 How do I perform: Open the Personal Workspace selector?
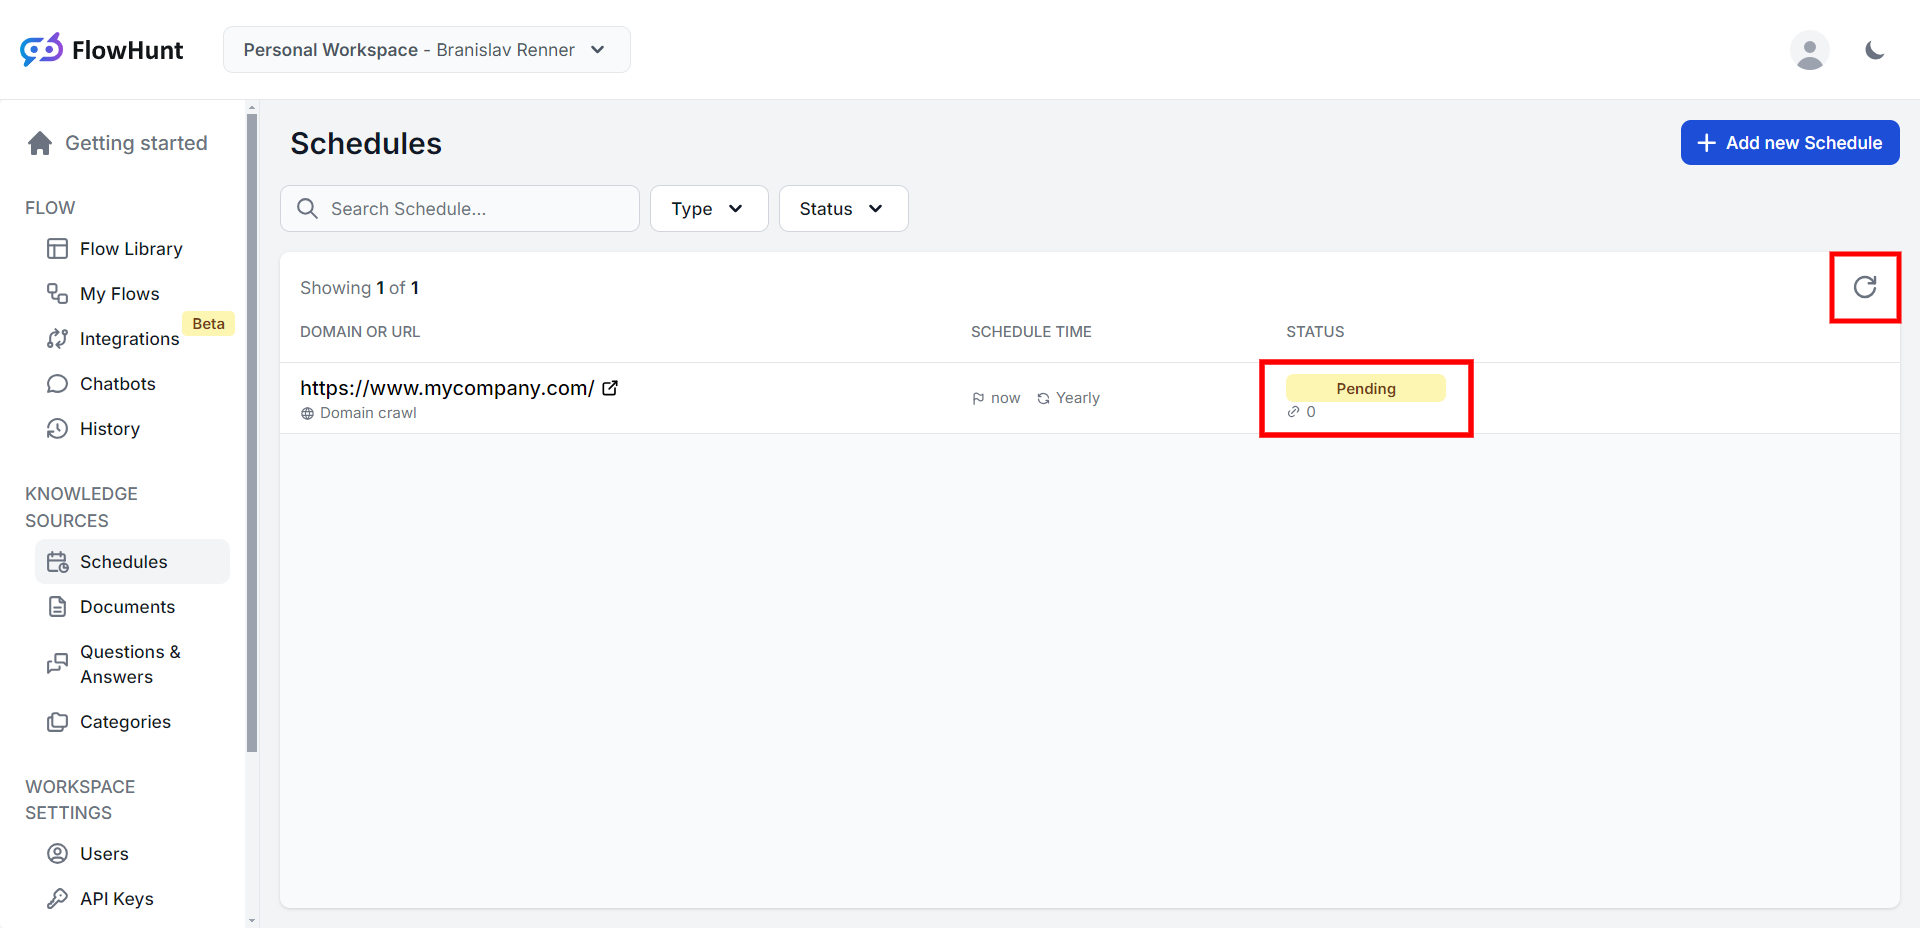coord(426,50)
